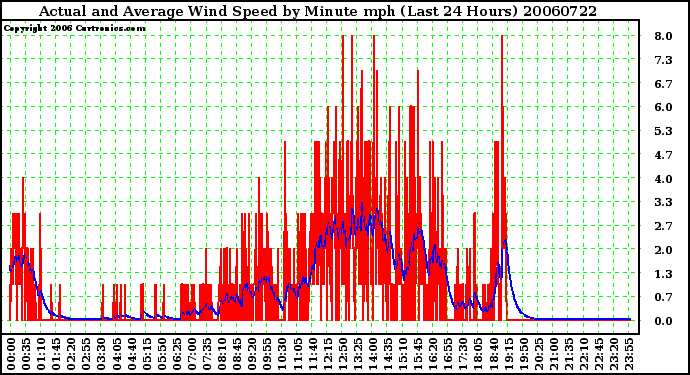Screen dimensions: 690x375
Task: Click the 8.0 y-axis label
Action: tap(663, 36)
